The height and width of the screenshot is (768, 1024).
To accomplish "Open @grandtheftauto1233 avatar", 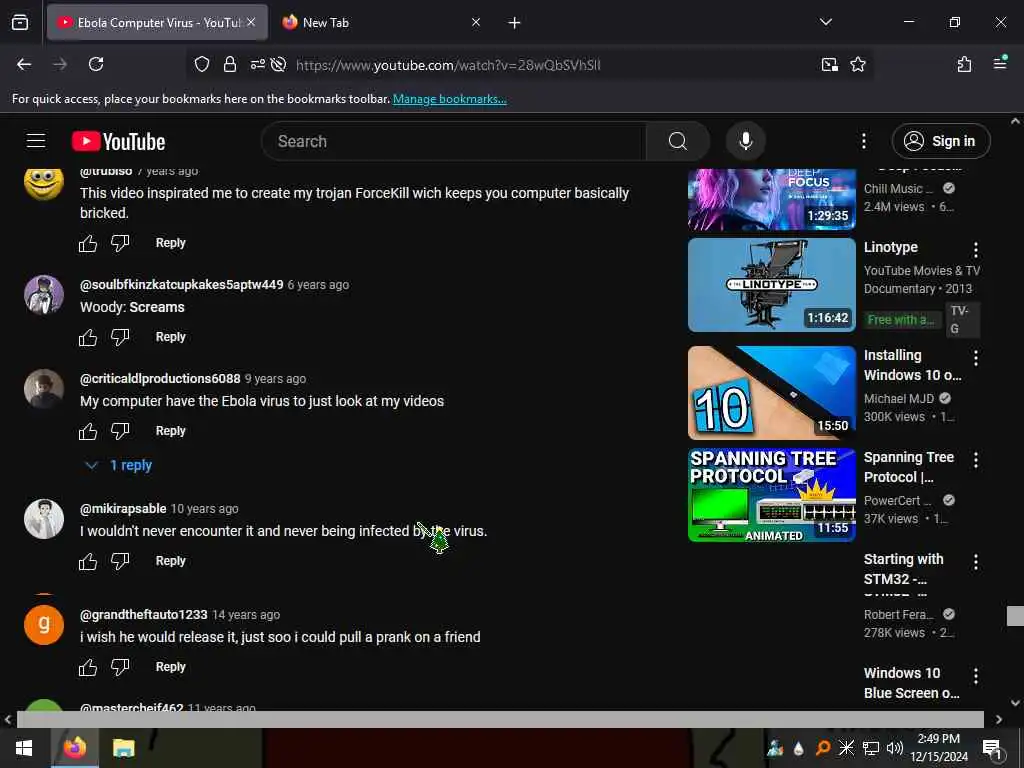I will tap(44, 625).
